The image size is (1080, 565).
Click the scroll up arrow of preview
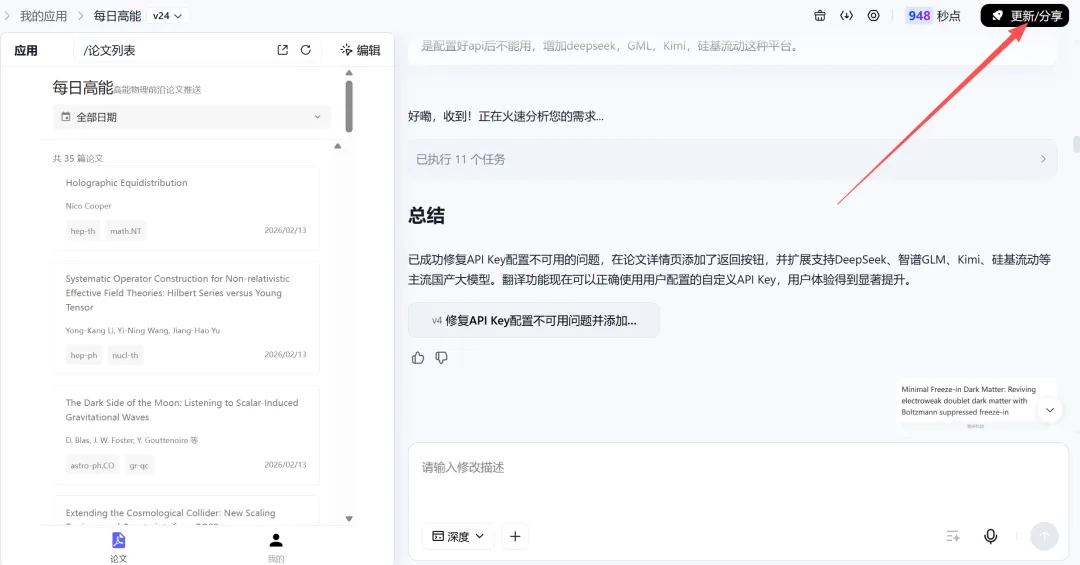pyautogui.click(x=349, y=72)
